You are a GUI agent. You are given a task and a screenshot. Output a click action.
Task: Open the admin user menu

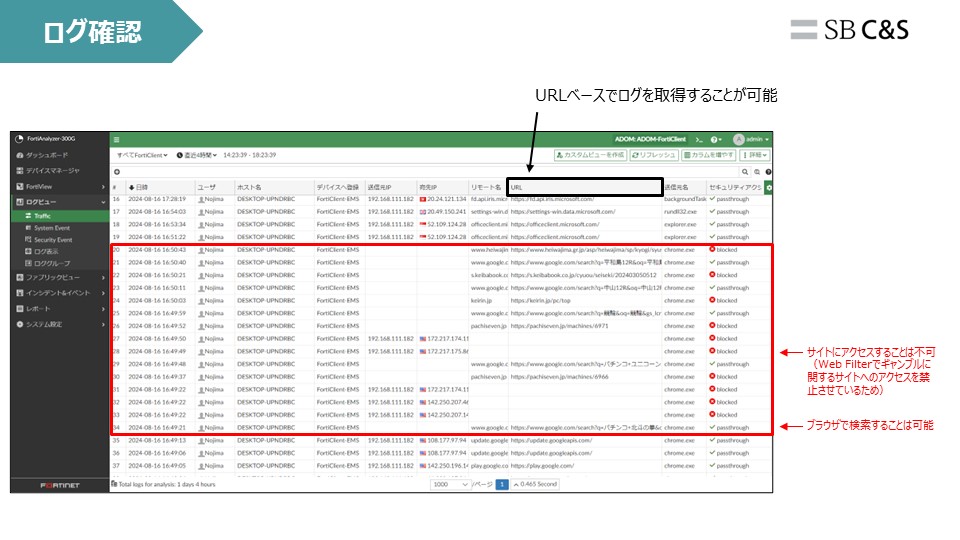[x=751, y=140]
